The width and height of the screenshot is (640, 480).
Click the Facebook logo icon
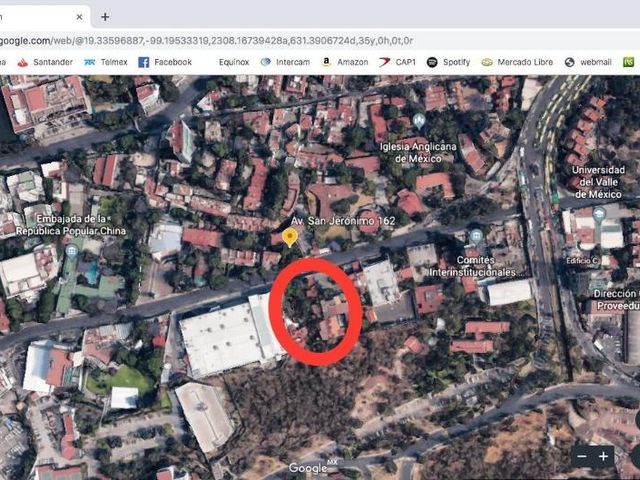click(x=144, y=62)
